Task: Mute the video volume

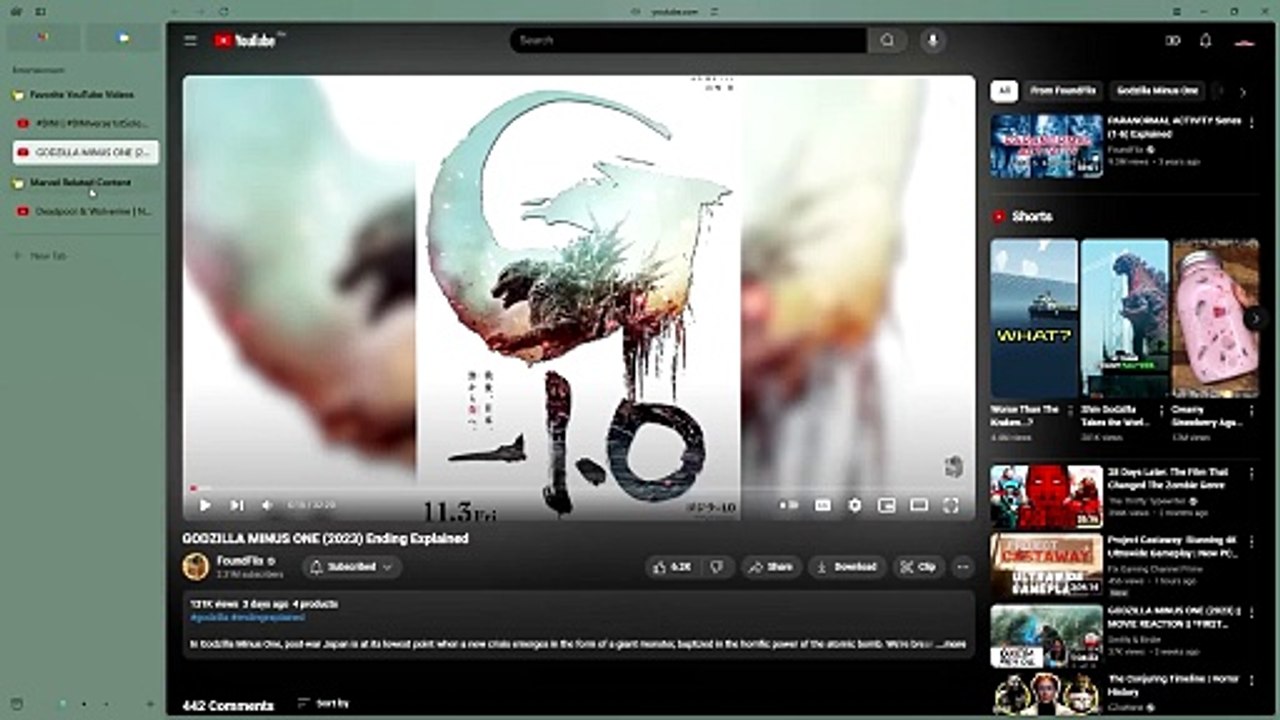Action: (267, 506)
